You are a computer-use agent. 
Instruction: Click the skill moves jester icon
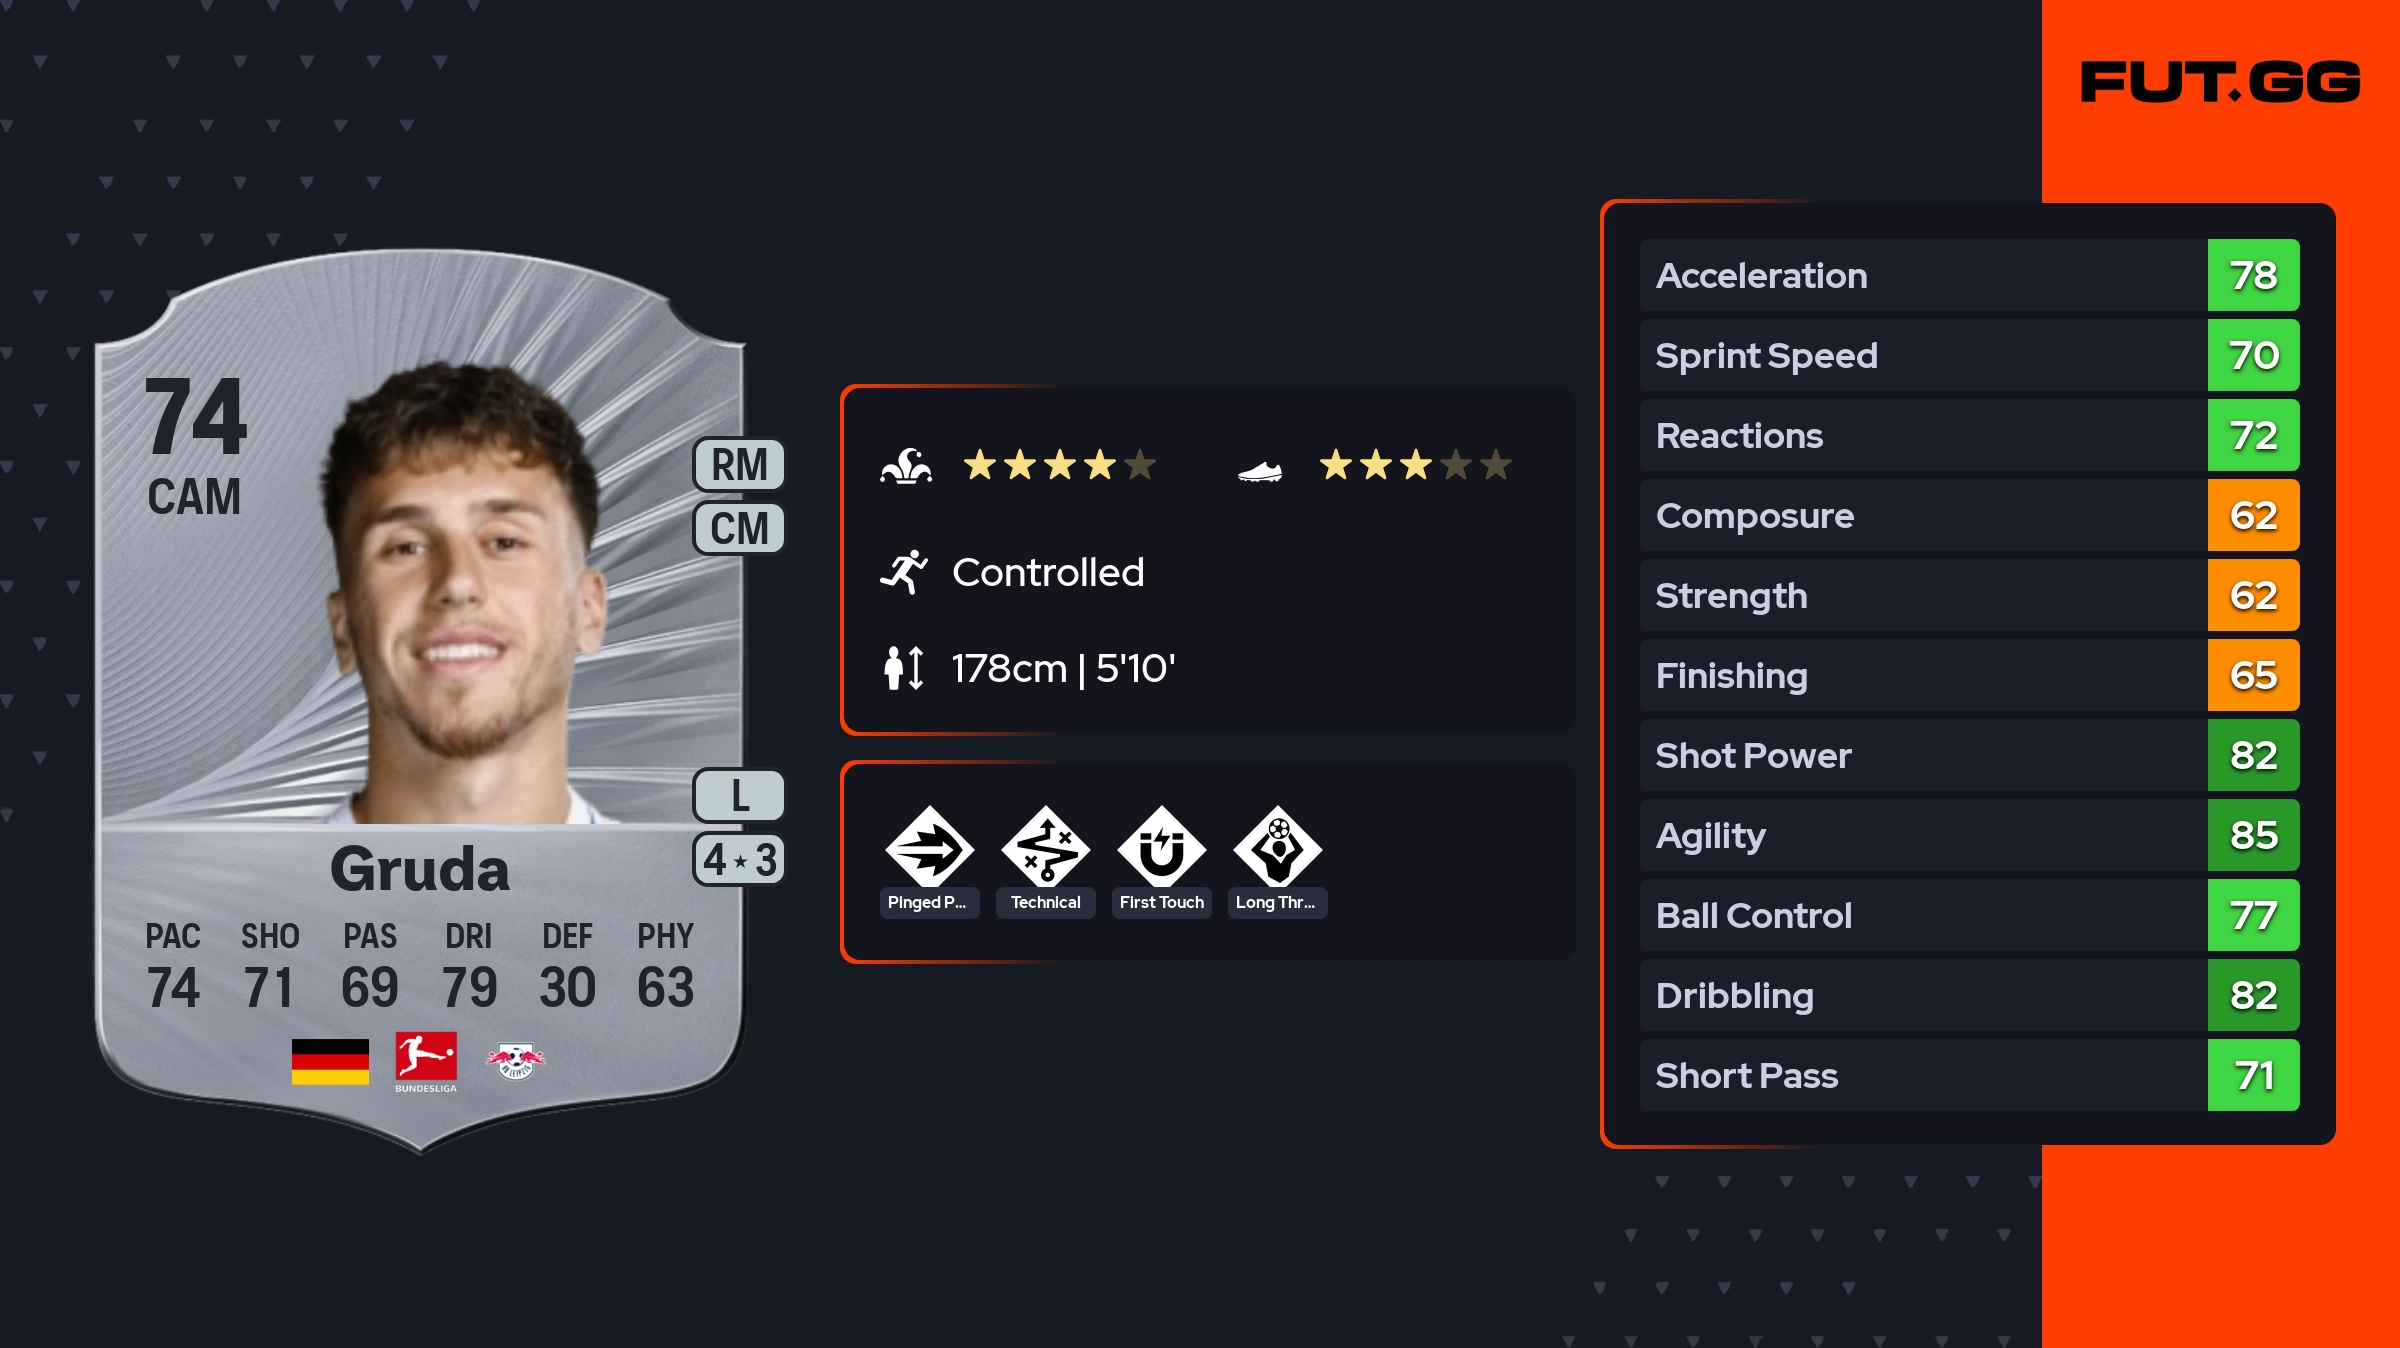pos(906,466)
